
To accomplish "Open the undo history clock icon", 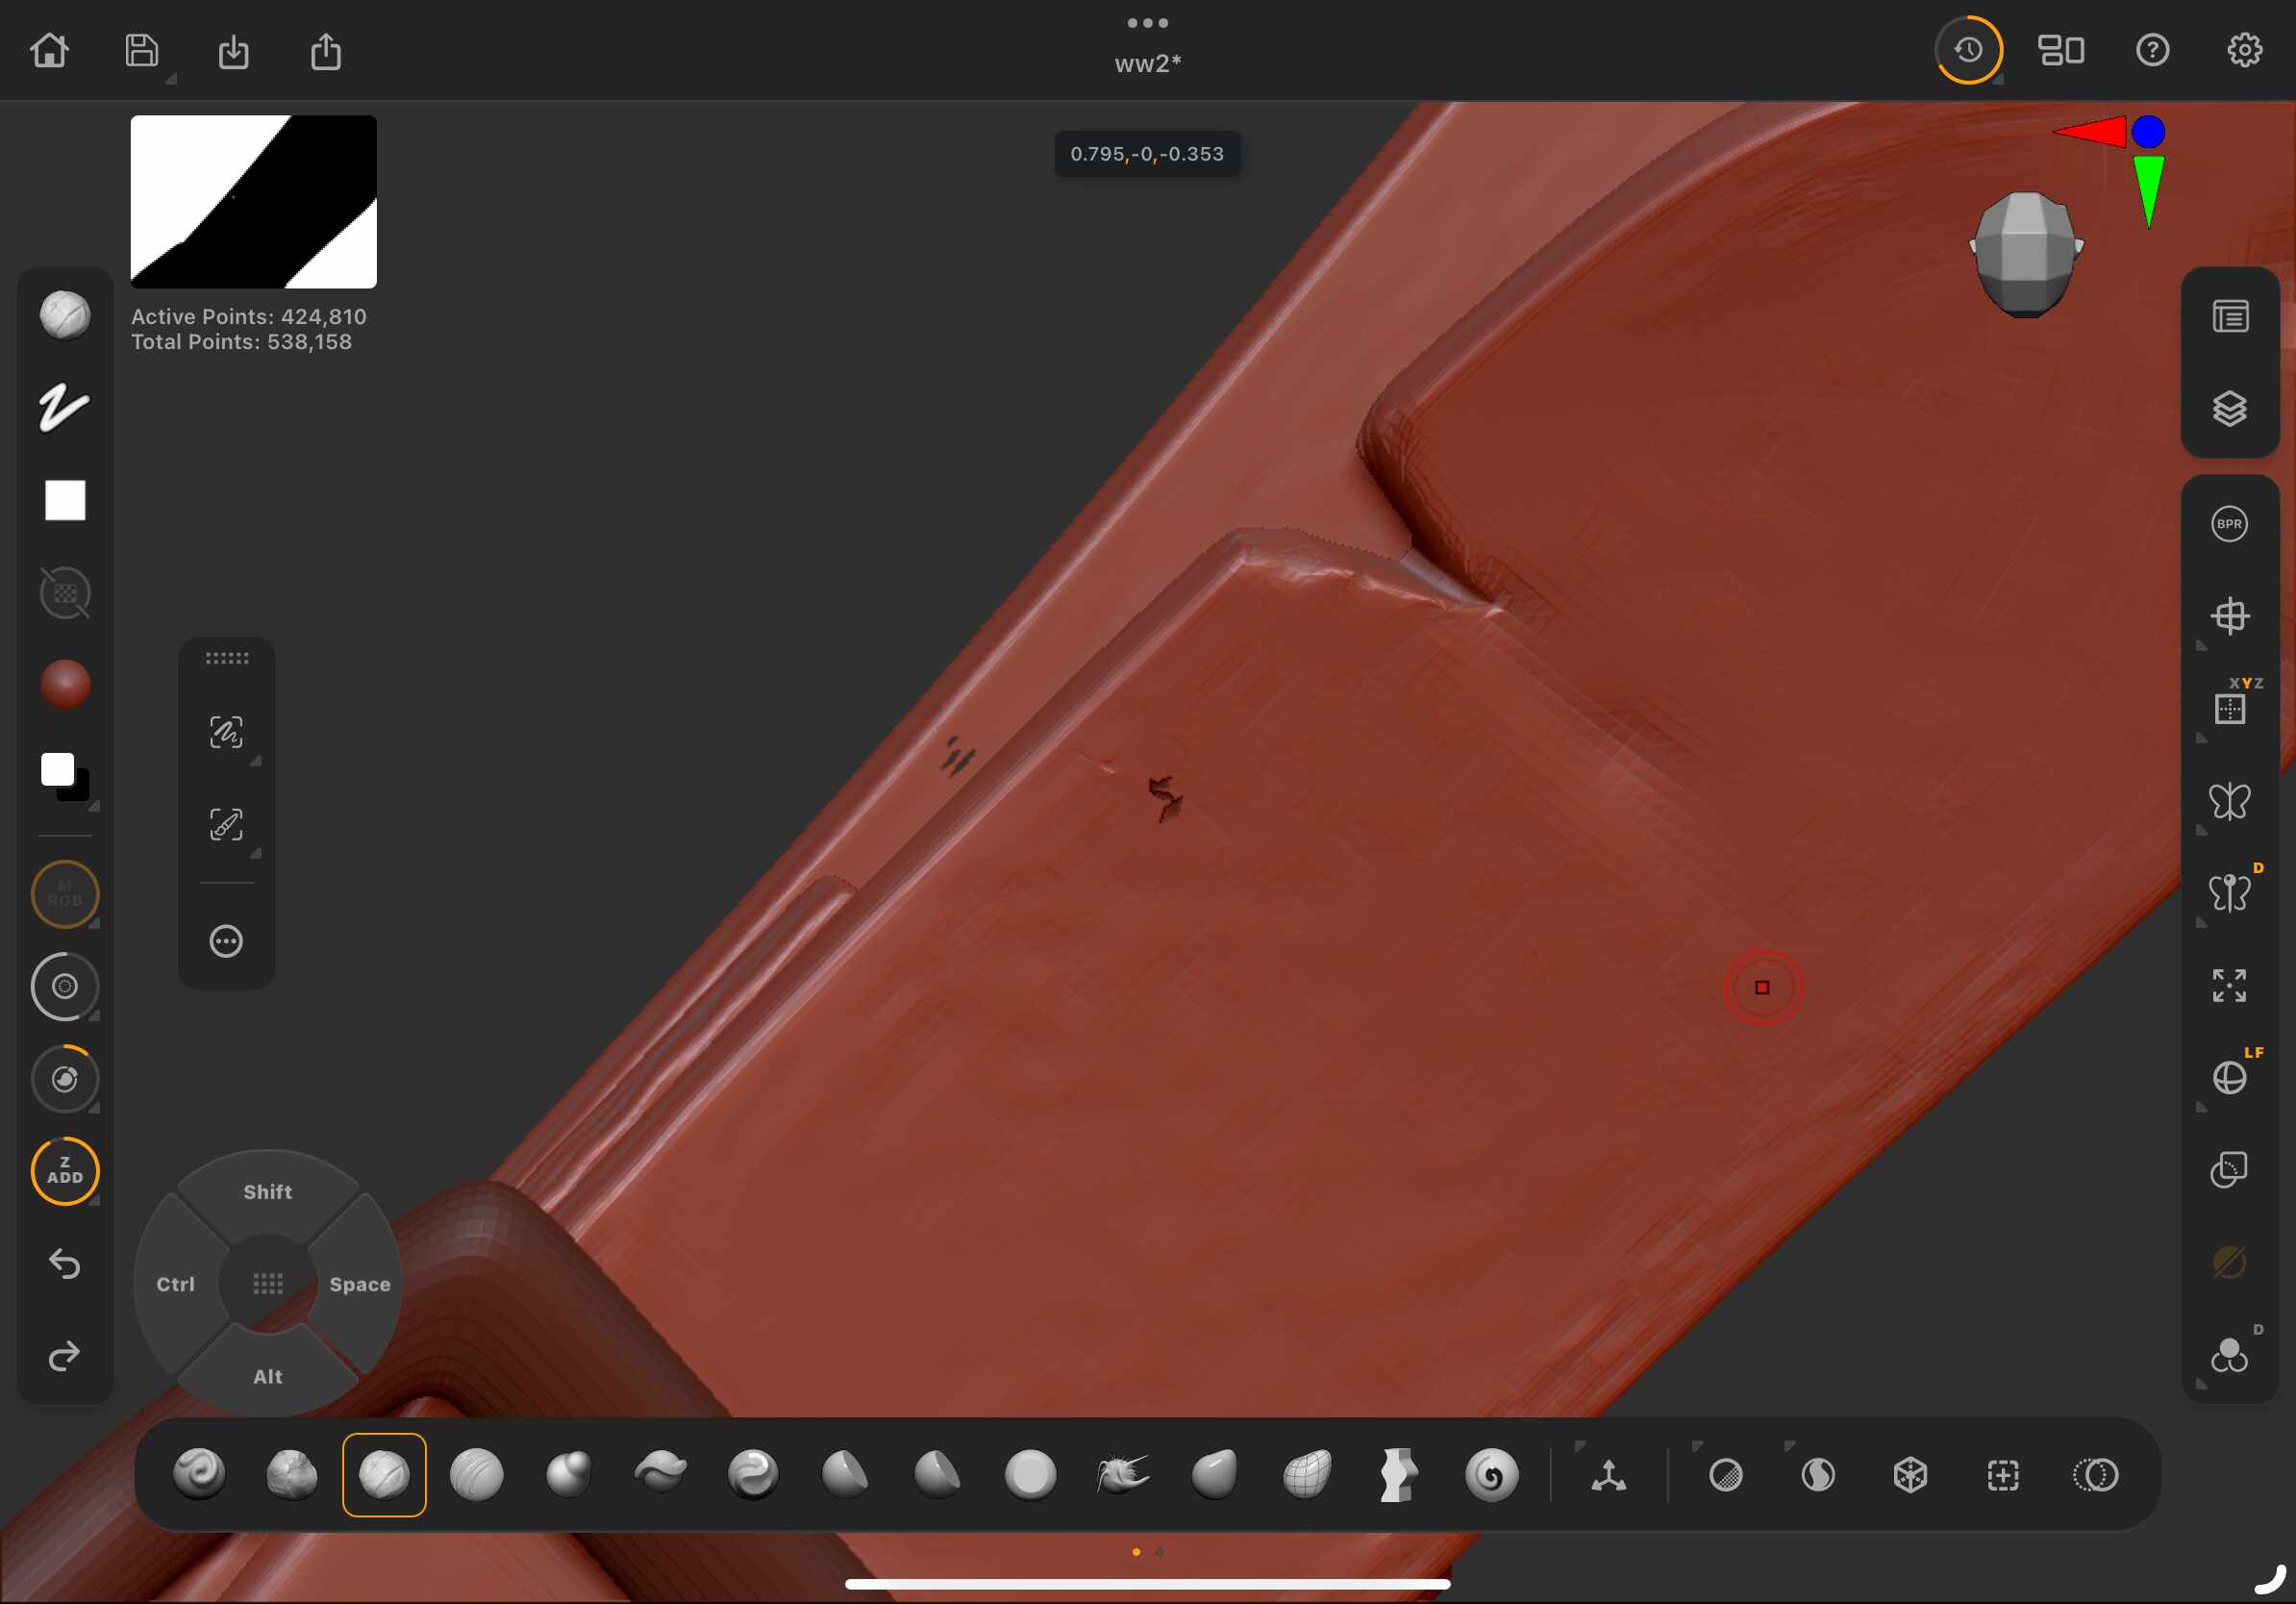I will pyautogui.click(x=1968, y=50).
